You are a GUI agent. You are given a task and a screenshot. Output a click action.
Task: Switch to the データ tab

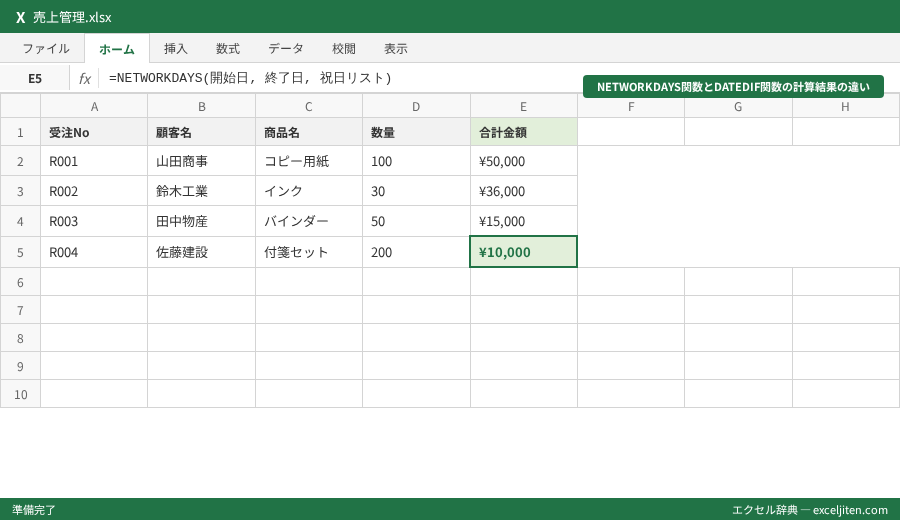pos(286,49)
